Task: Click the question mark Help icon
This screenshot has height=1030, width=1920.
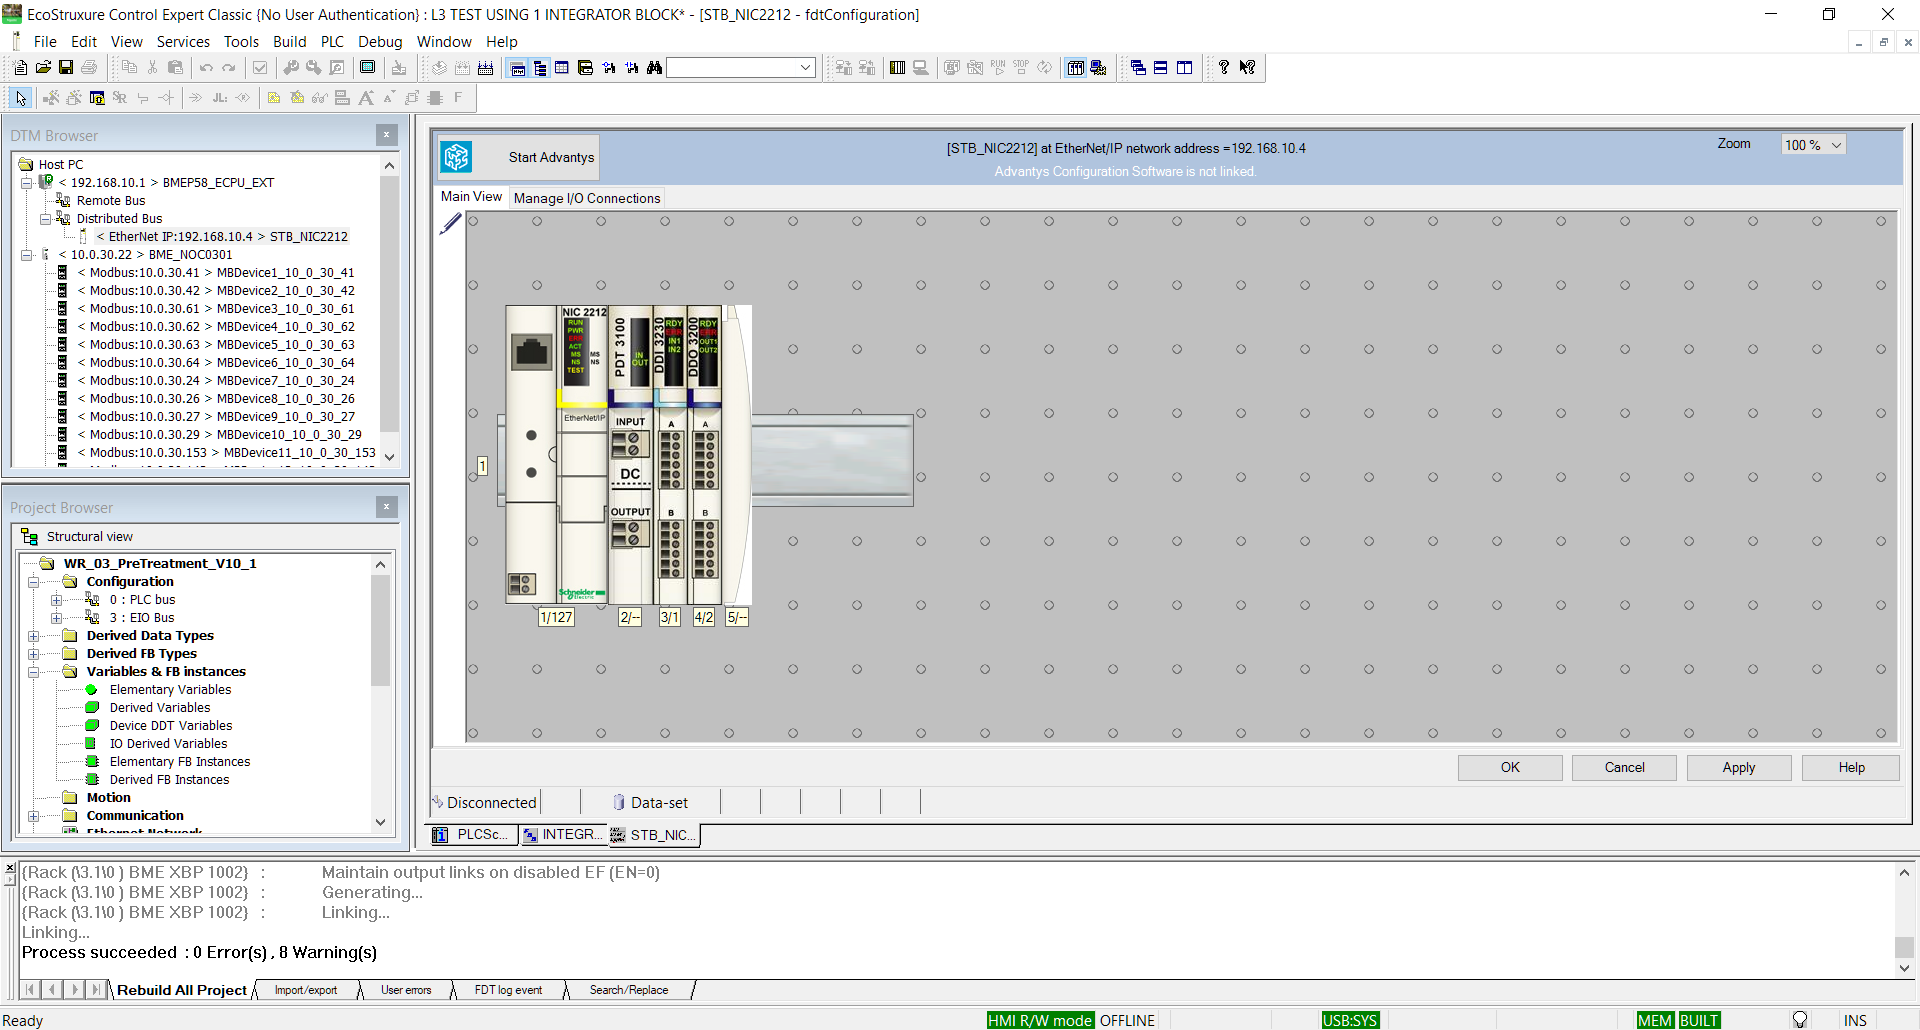Action: click(x=1224, y=68)
